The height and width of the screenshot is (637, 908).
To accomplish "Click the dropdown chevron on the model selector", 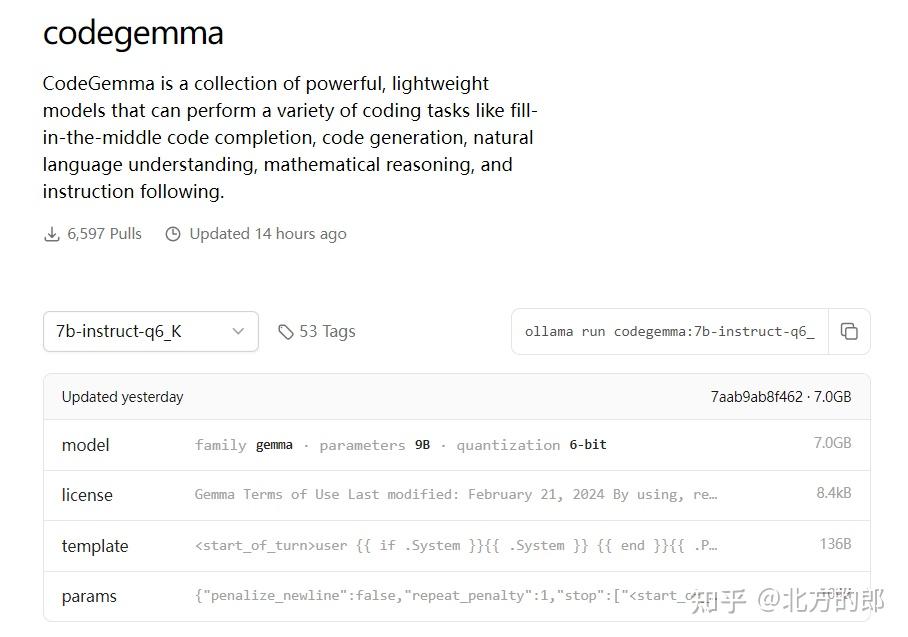I will (238, 331).
